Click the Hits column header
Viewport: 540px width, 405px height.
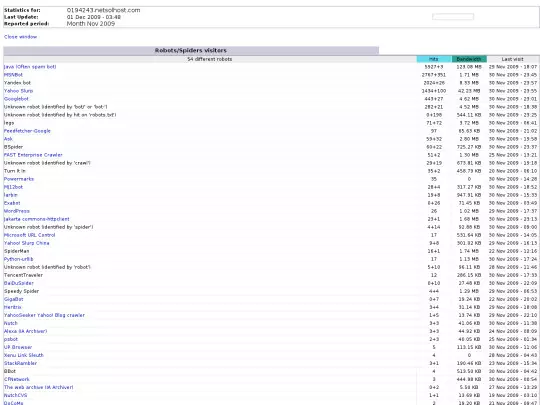tap(434, 59)
